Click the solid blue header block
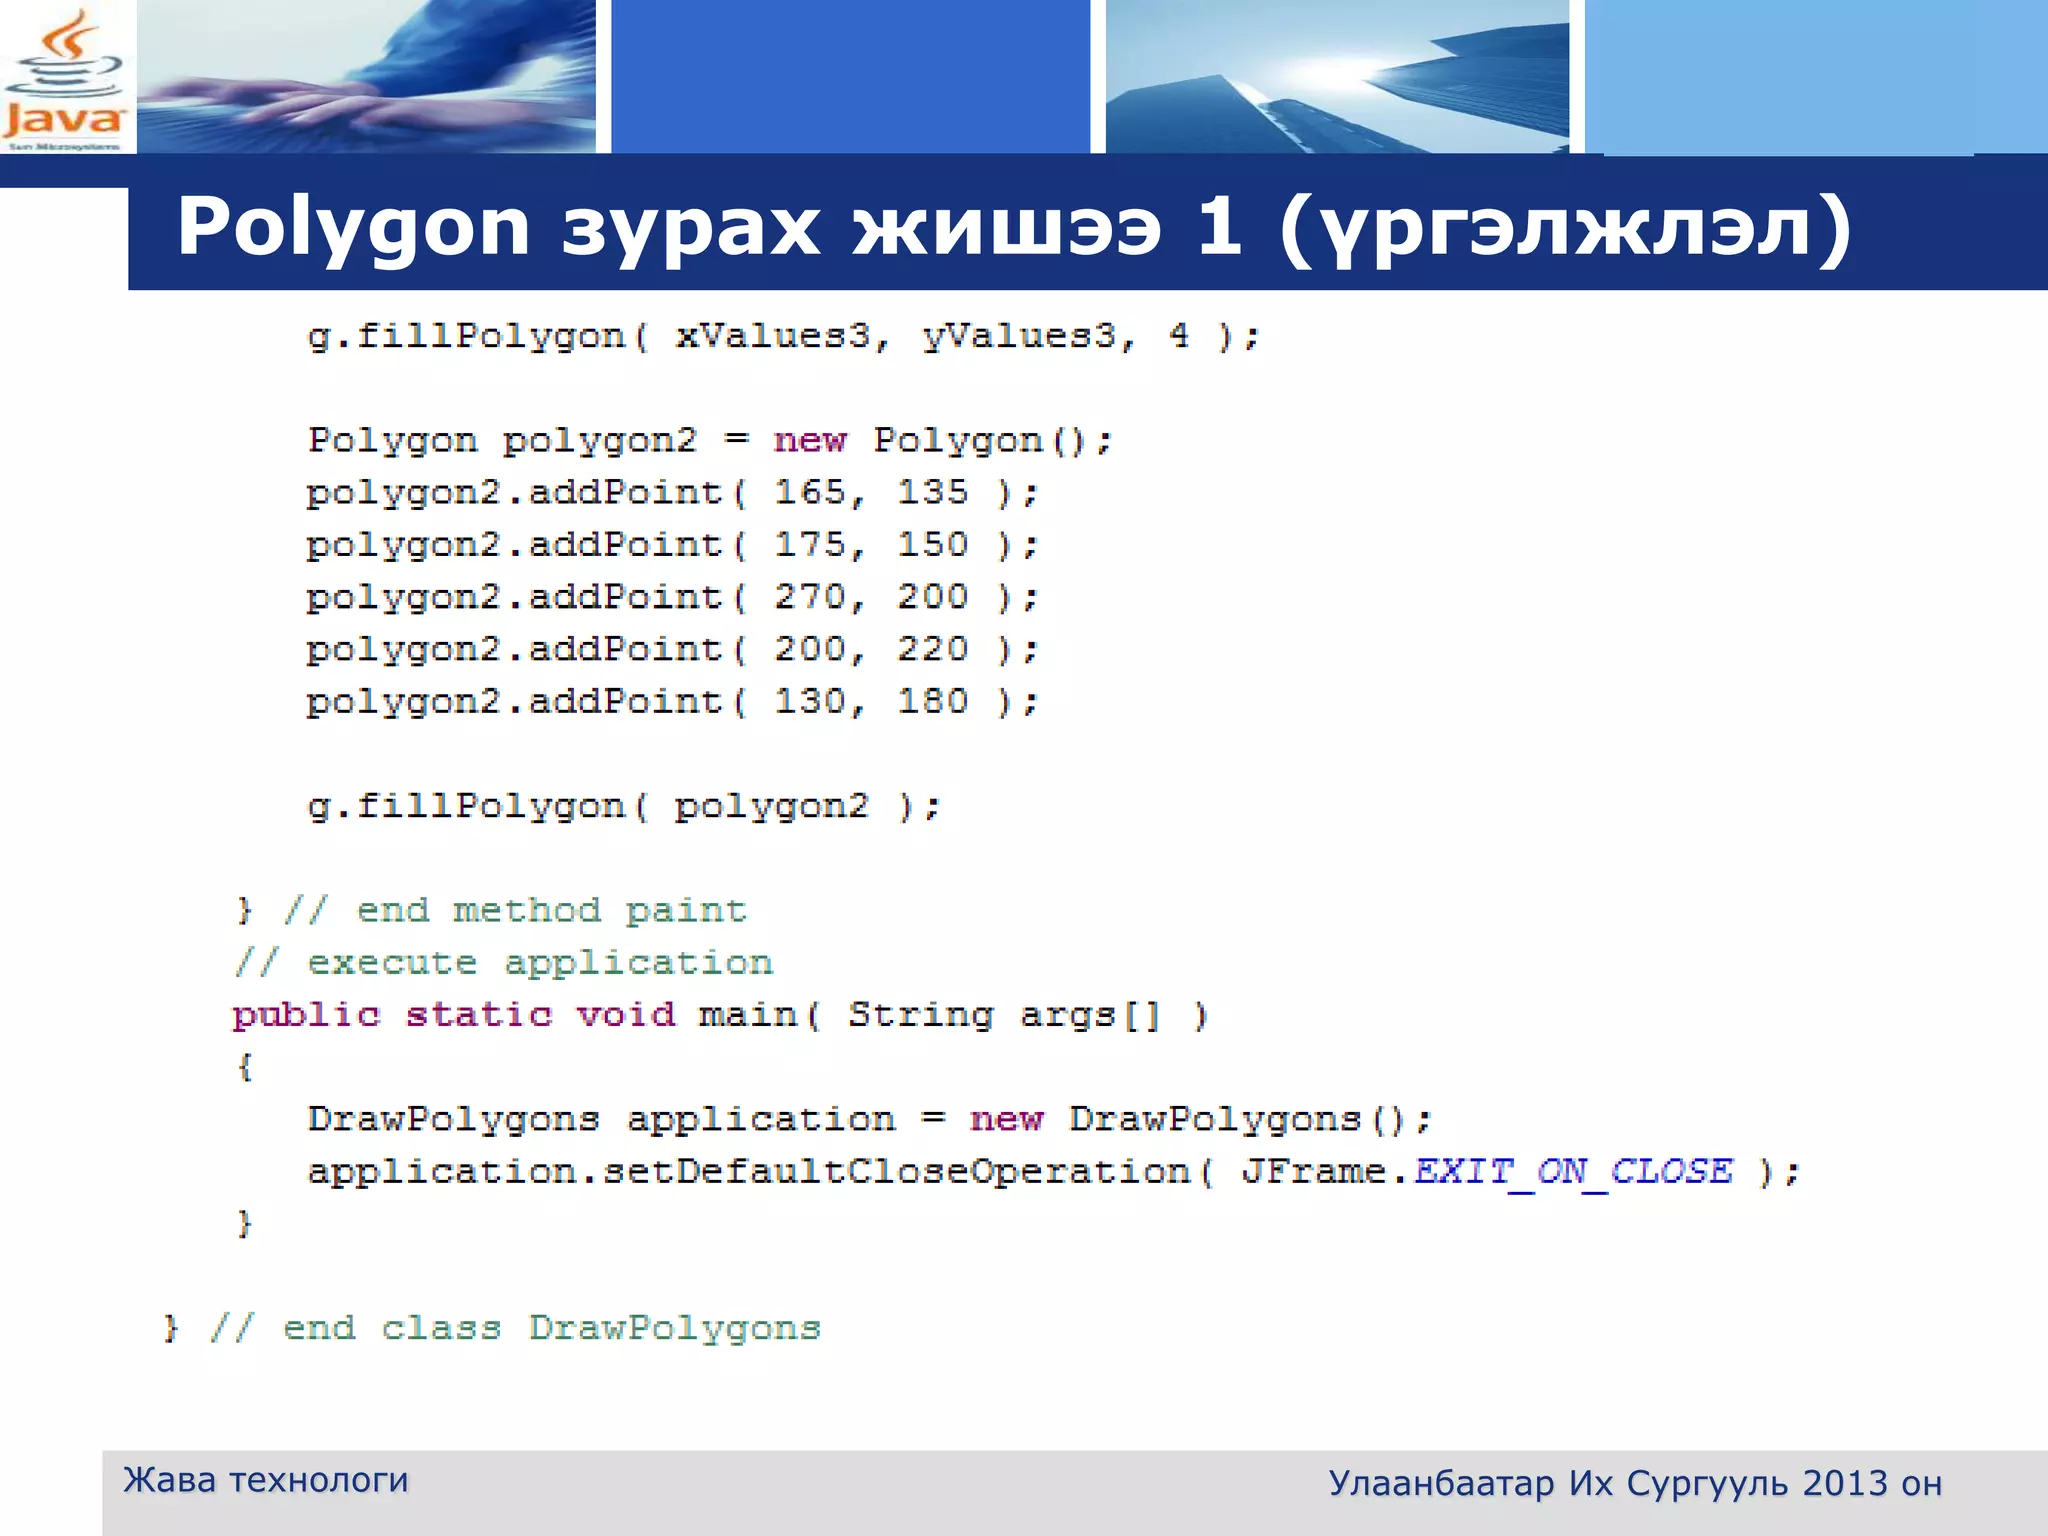The height and width of the screenshot is (1536, 2048). click(850, 77)
